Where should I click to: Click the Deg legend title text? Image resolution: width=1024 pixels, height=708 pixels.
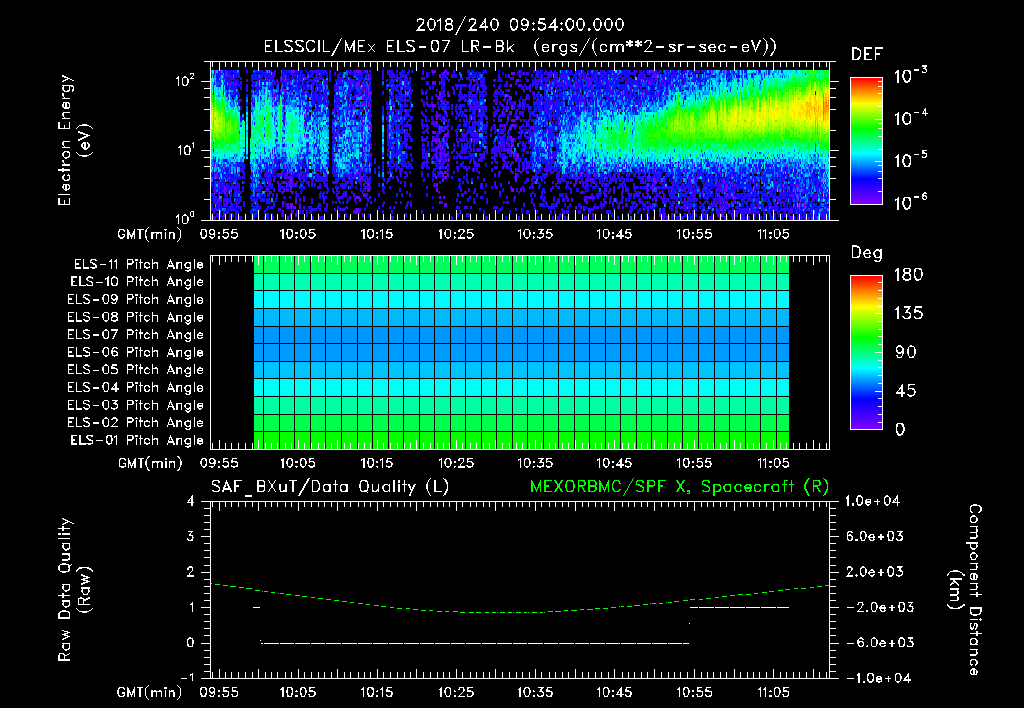click(x=867, y=253)
